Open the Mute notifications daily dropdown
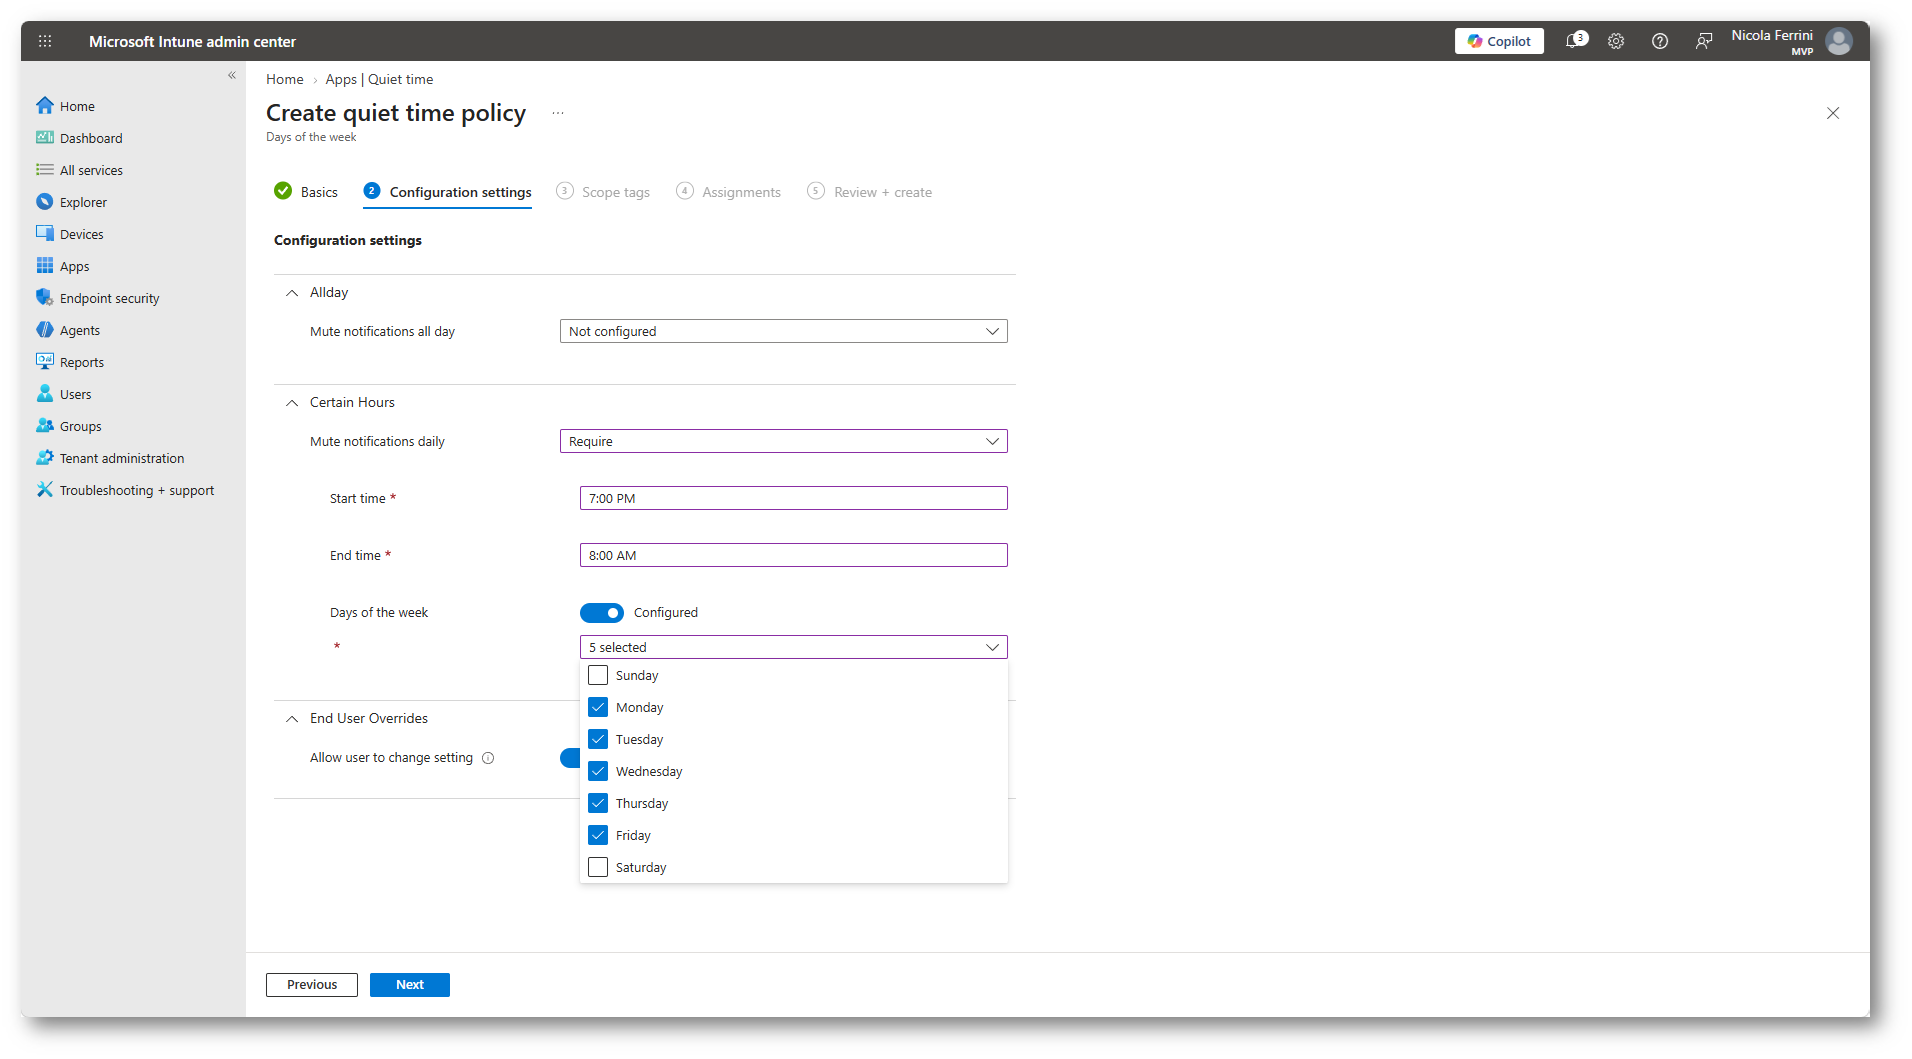 click(784, 441)
